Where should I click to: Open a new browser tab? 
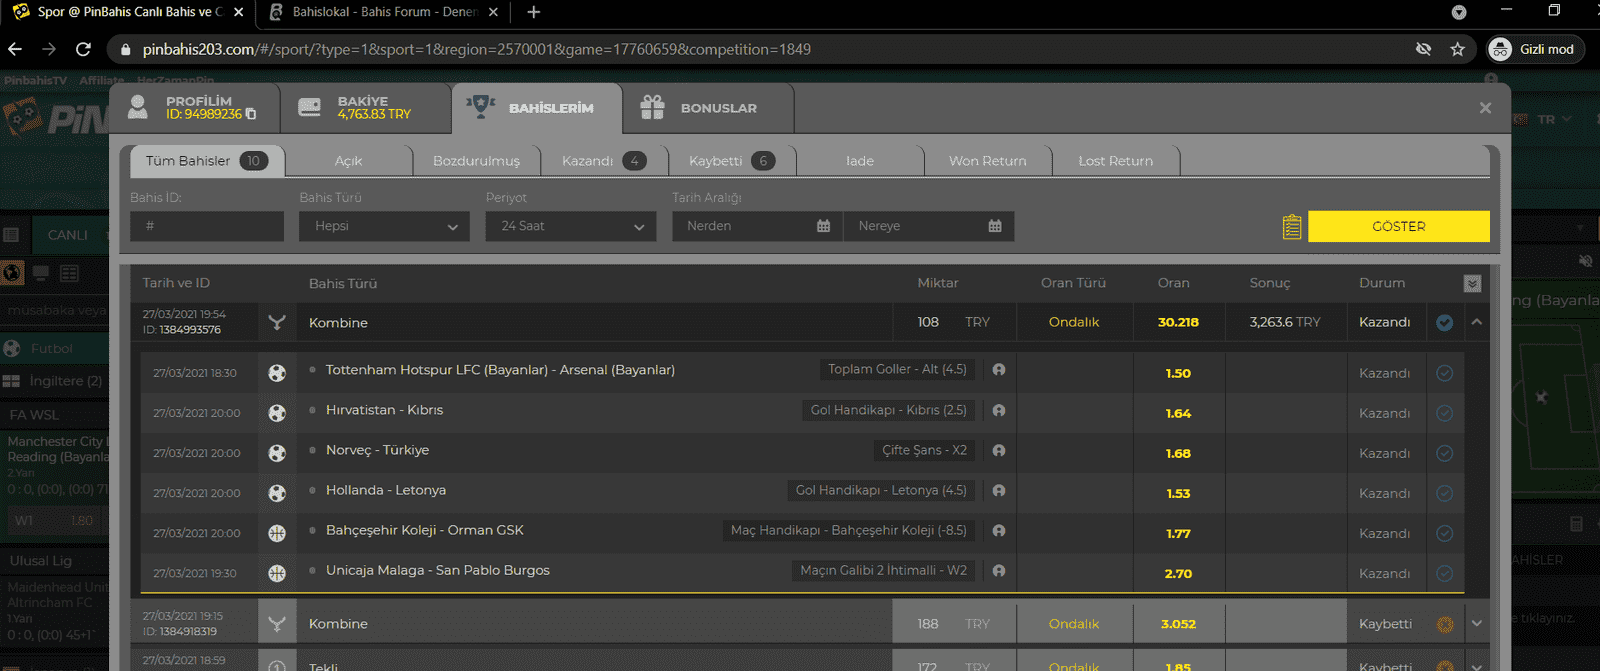tap(534, 12)
